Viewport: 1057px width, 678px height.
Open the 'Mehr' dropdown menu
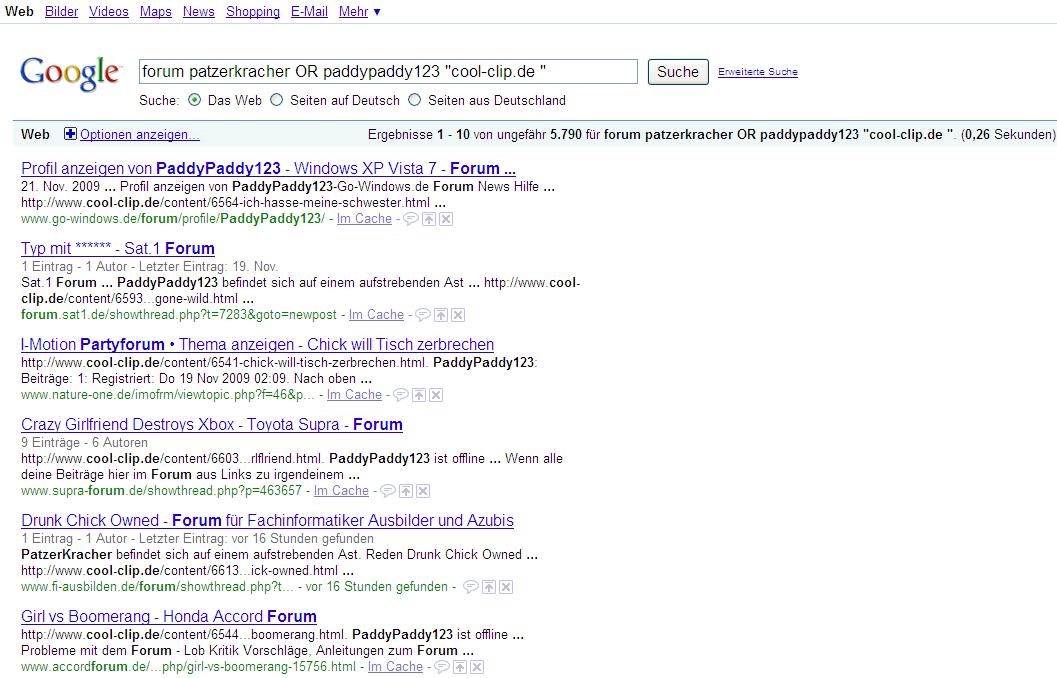coord(359,12)
